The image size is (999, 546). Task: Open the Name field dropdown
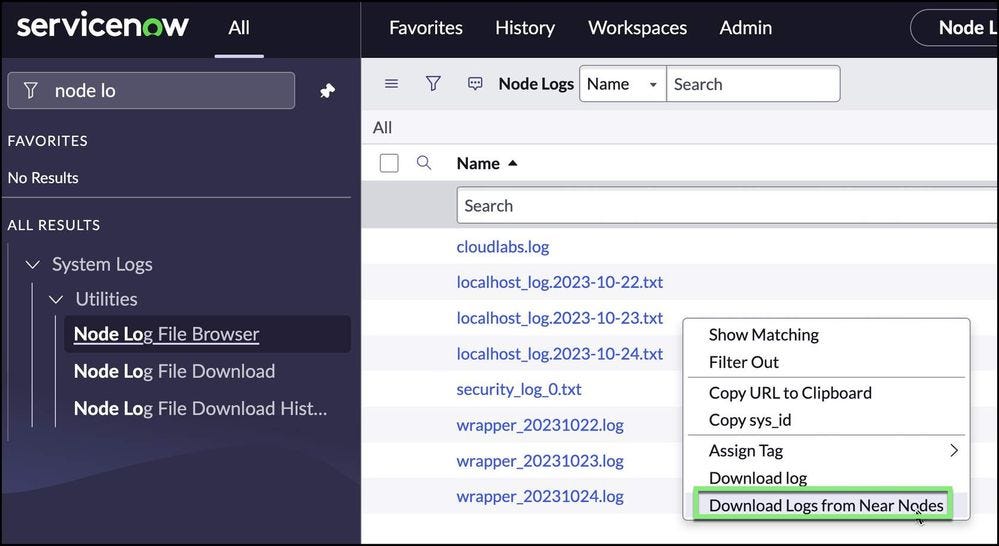[622, 84]
